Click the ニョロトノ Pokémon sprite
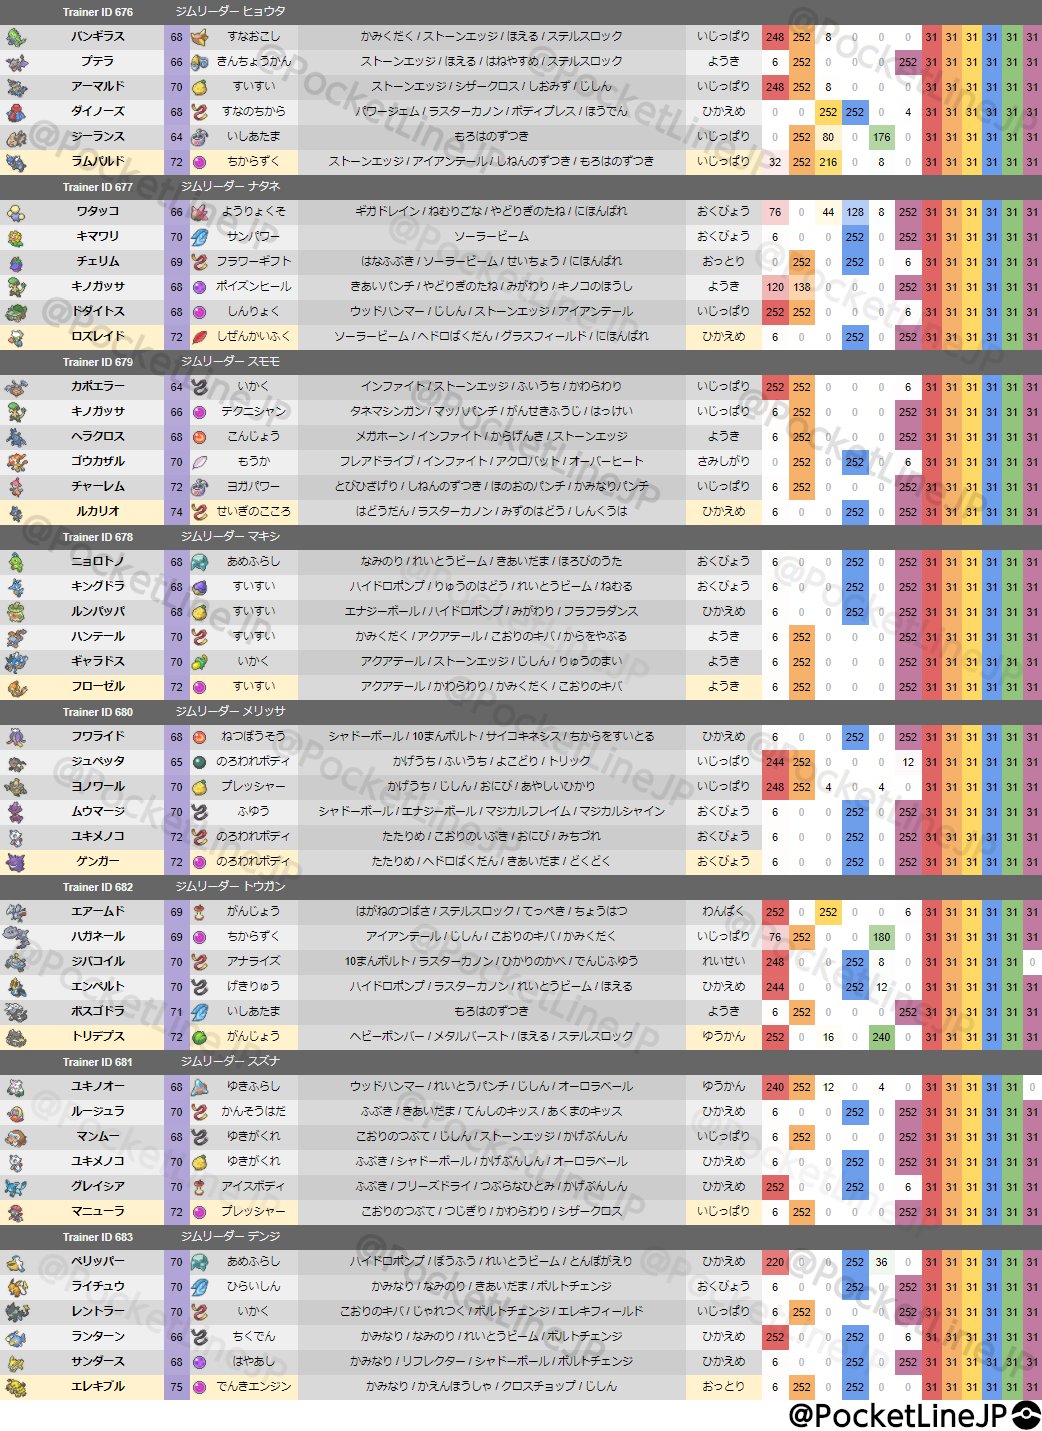The height and width of the screenshot is (1431, 1042). 16,562
